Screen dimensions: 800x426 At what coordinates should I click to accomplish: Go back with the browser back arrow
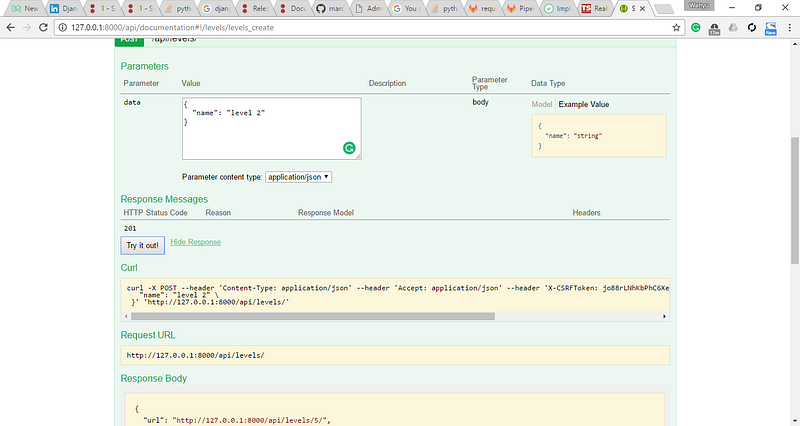[11, 28]
